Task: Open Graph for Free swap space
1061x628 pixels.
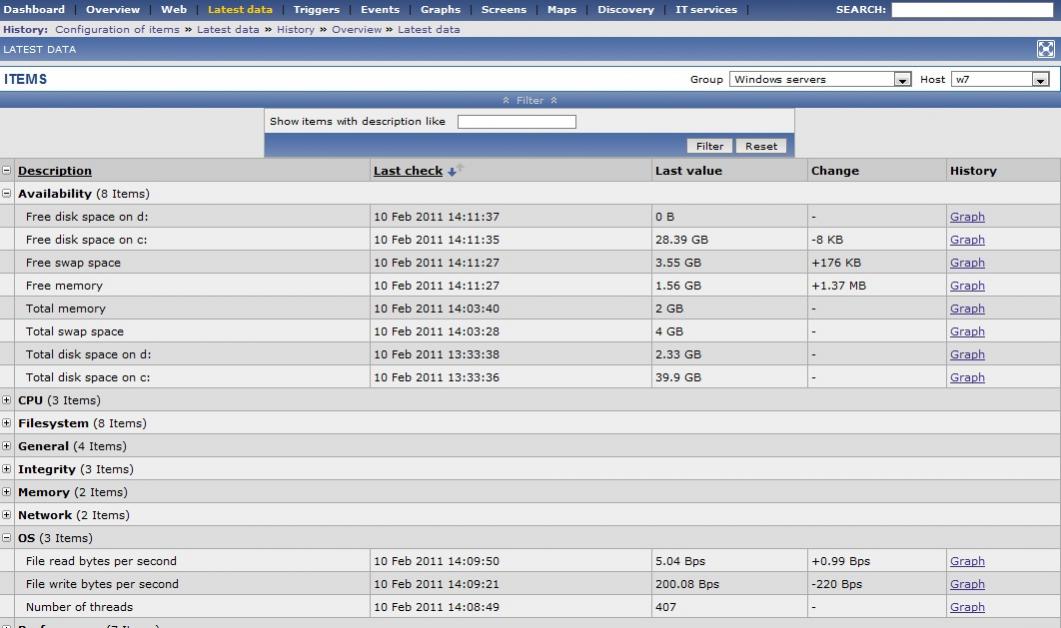Action: pos(967,263)
